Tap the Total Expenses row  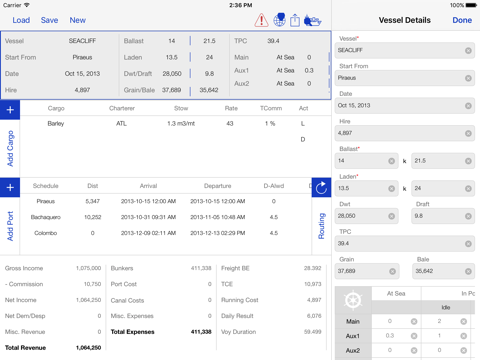[161, 332]
